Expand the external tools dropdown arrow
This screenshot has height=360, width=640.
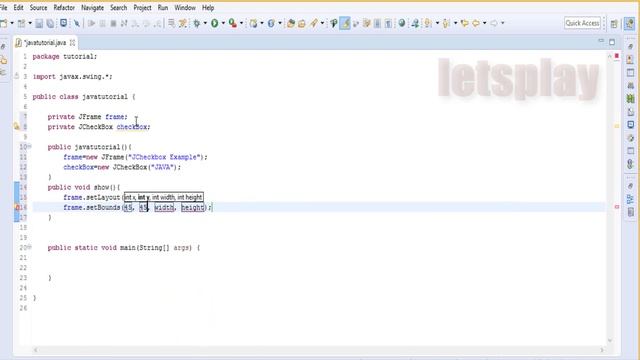coord(242,23)
